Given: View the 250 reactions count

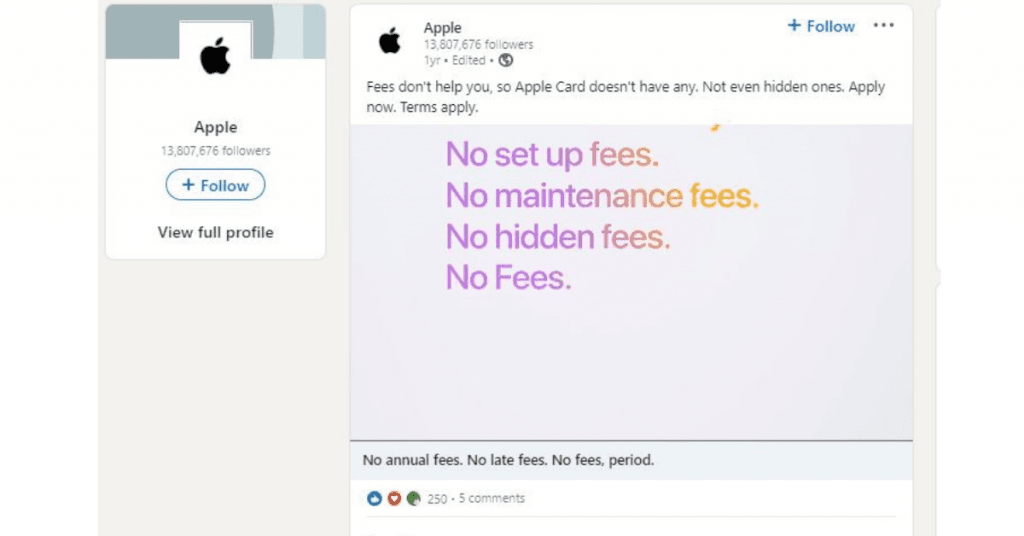Looking at the screenshot, I should tap(437, 499).
